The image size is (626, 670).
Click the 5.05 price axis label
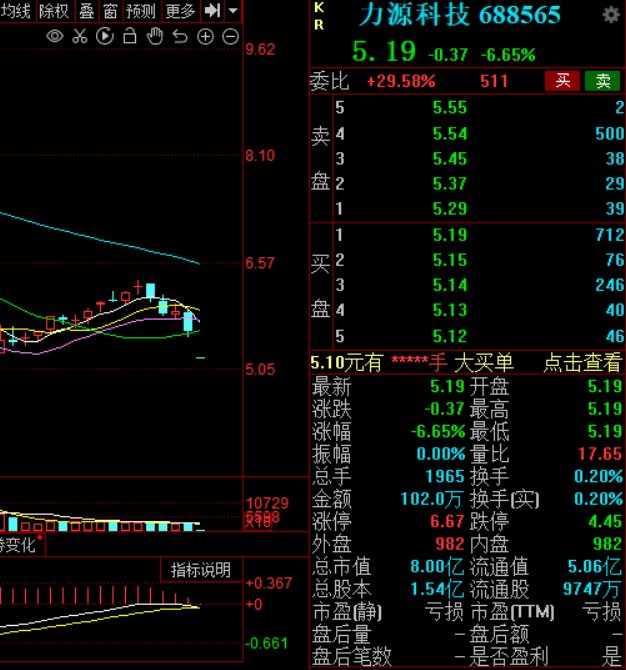click(260, 370)
